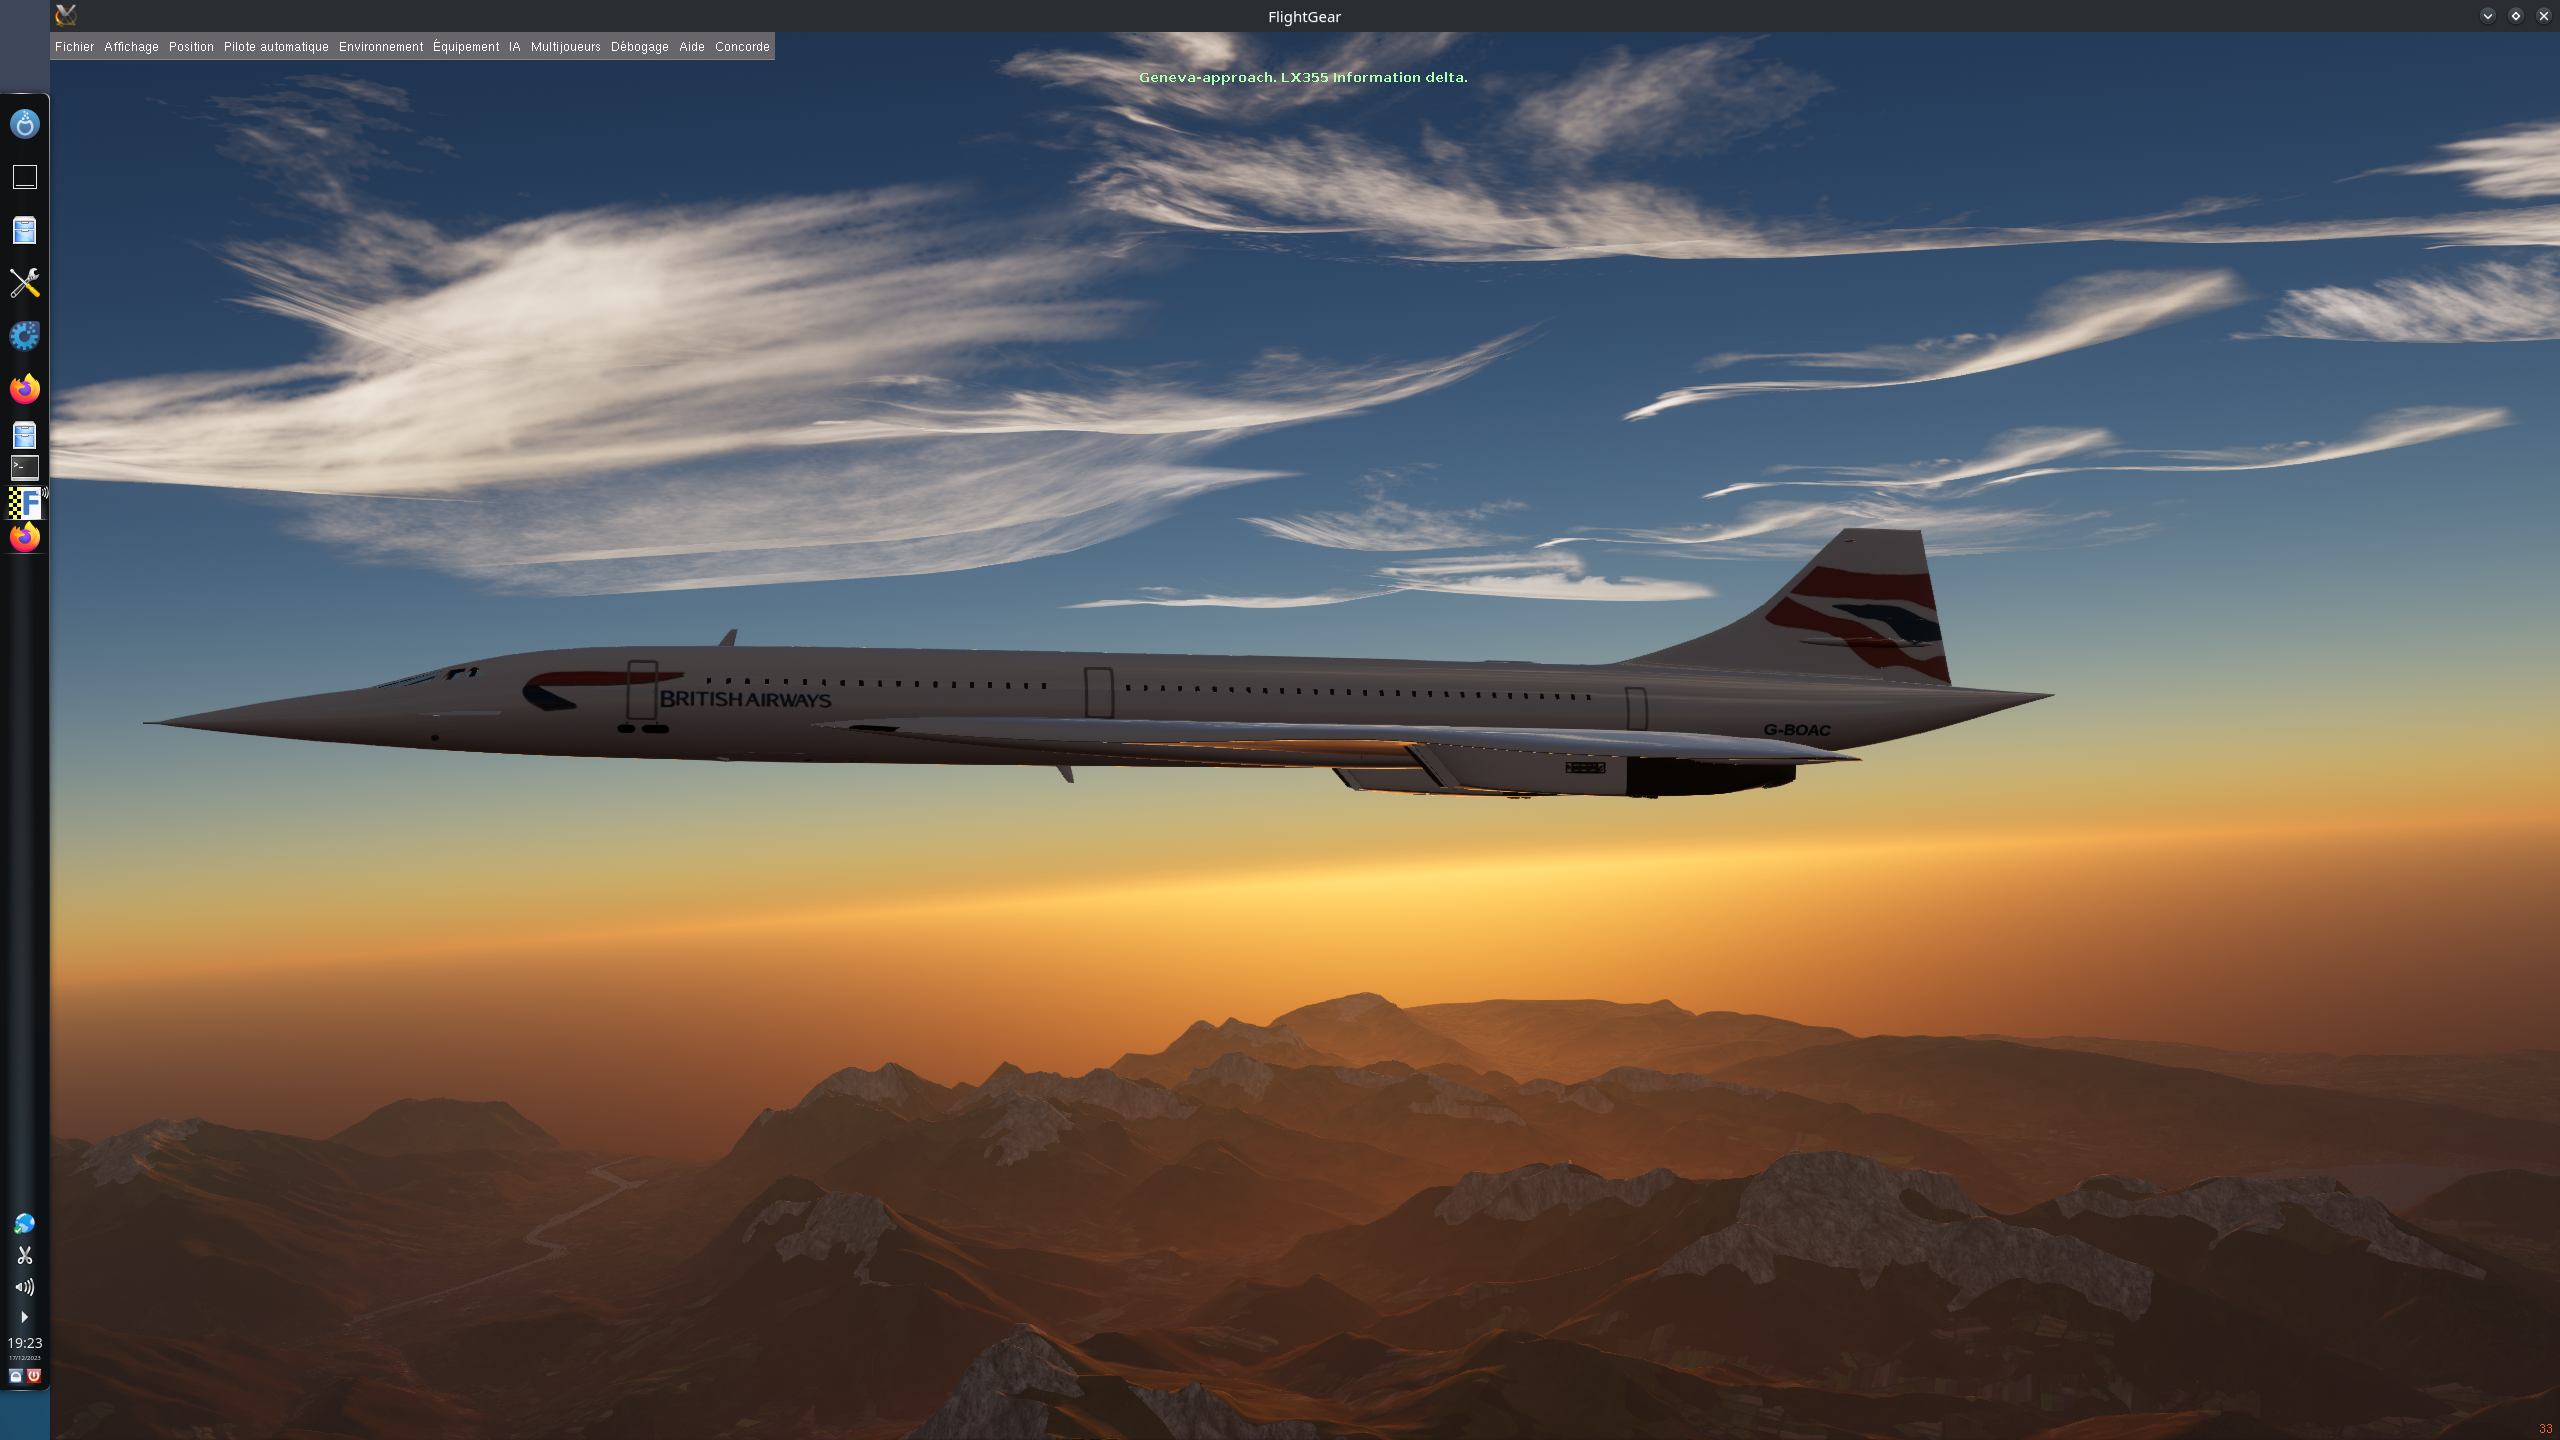Screen dimensions: 2560x1440
Task: Click the 19:23 clock display
Action: tap(25, 1343)
